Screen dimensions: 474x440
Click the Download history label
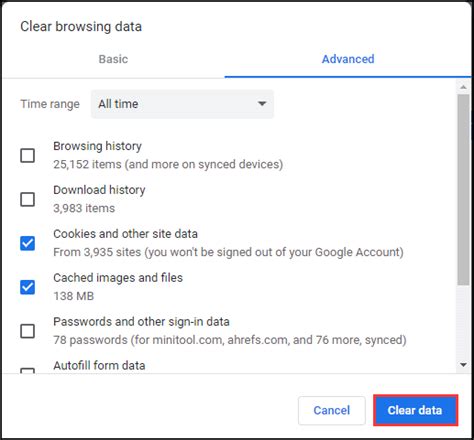tap(99, 190)
